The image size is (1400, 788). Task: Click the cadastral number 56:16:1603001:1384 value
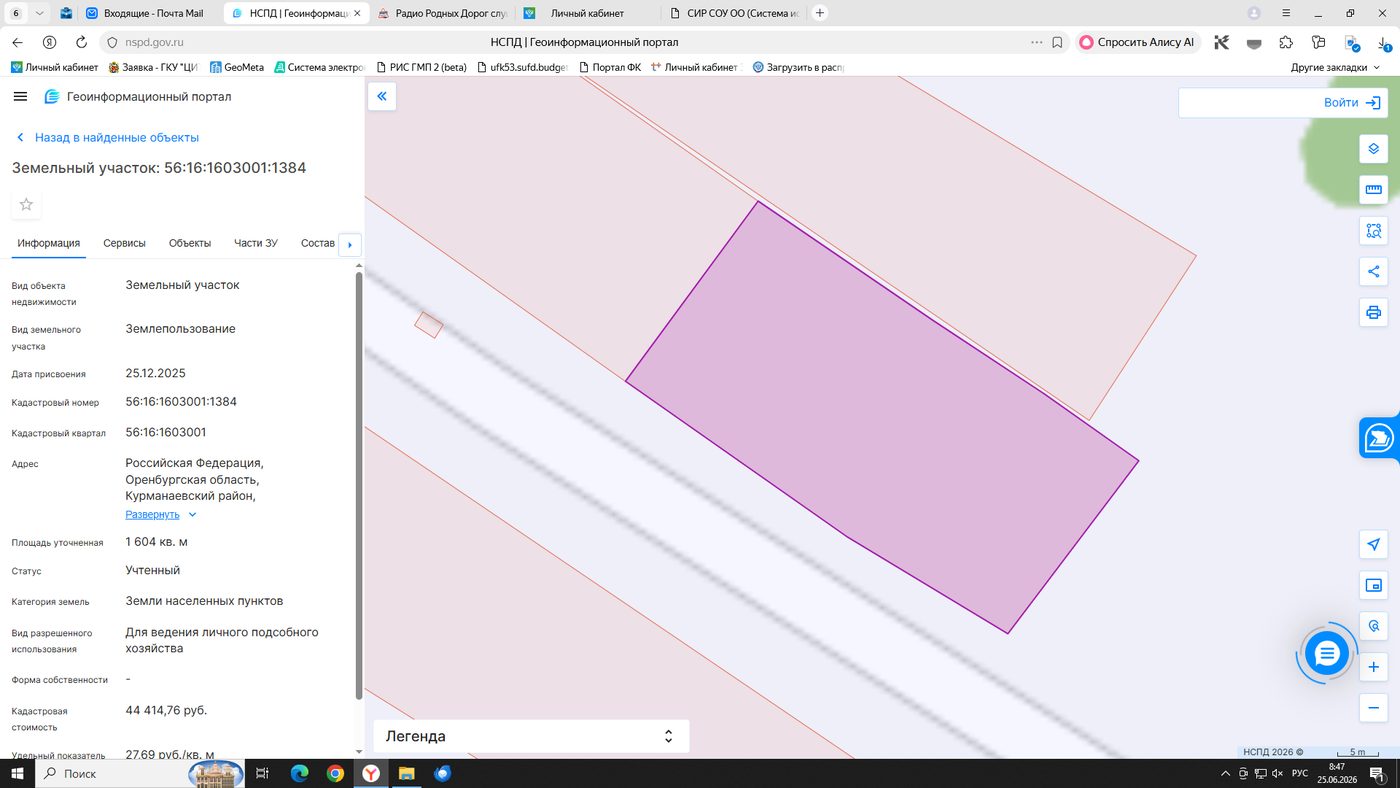(181, 402)
